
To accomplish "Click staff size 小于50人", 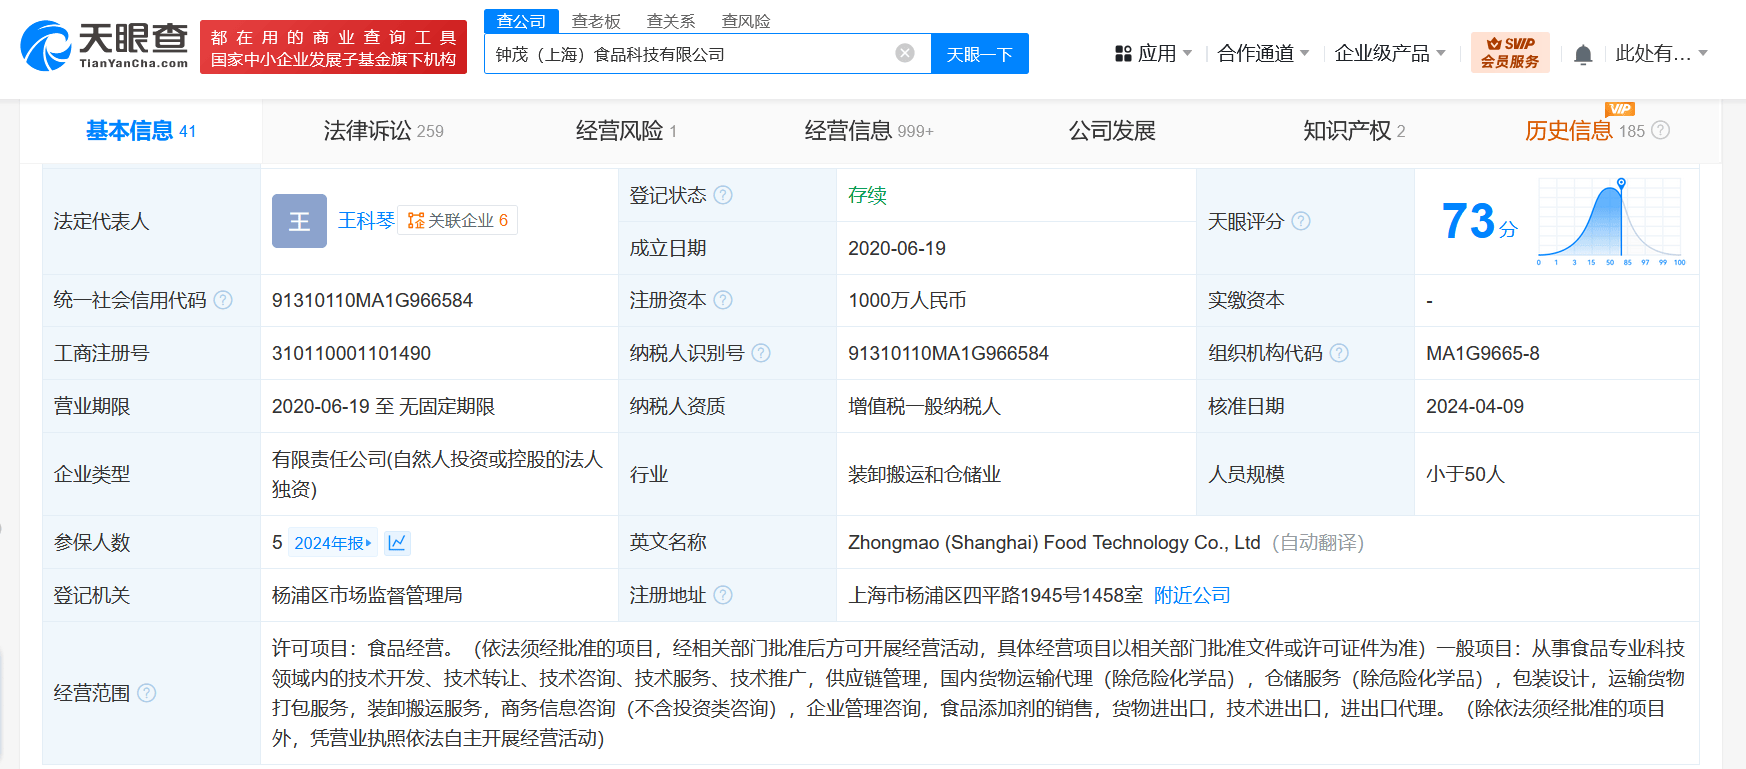I will point(1465,474).
